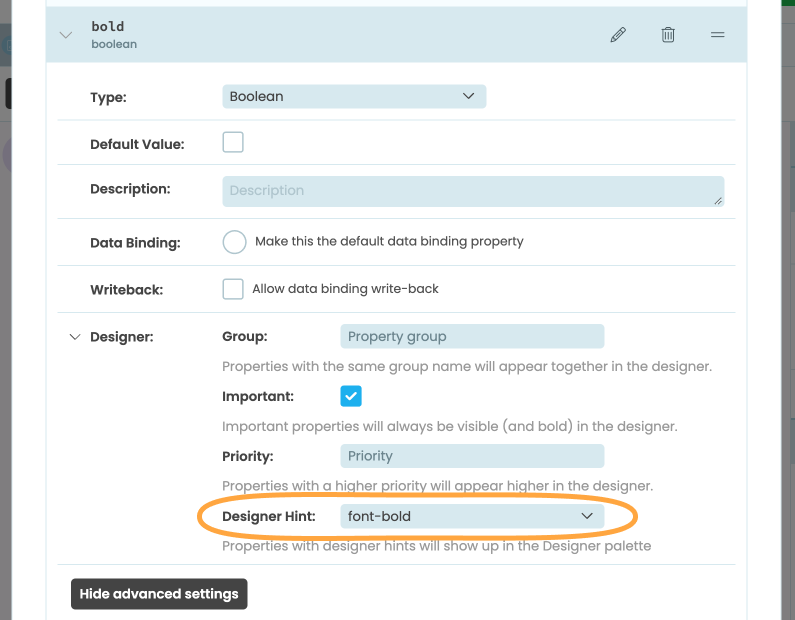Click the Property group input field
This screenshot has height=620, width=795.
coord(472,337)
